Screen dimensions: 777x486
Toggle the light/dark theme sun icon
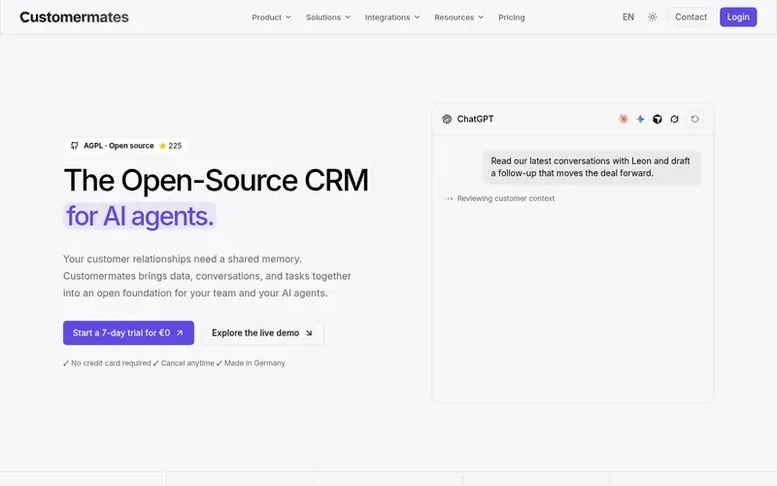pyautogui.click(x=653, y=17)
